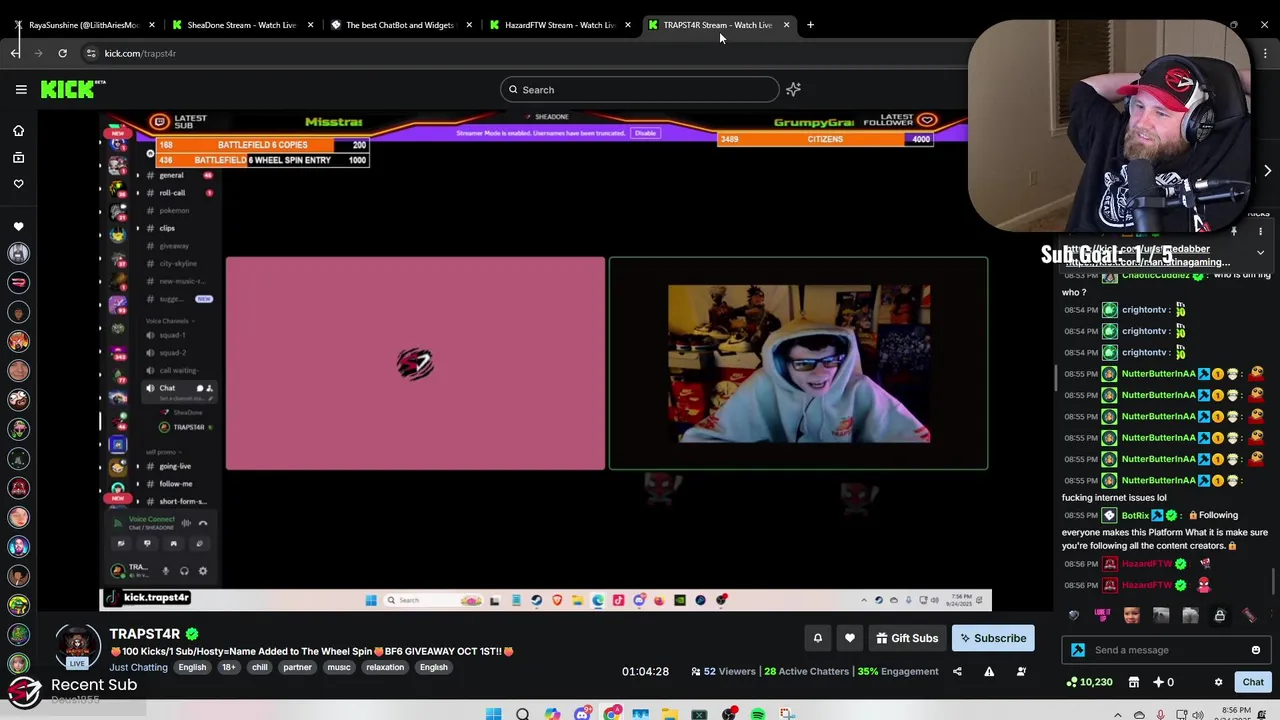
Task: Report the stream warning icon
Action: click(x=989, y=672)
